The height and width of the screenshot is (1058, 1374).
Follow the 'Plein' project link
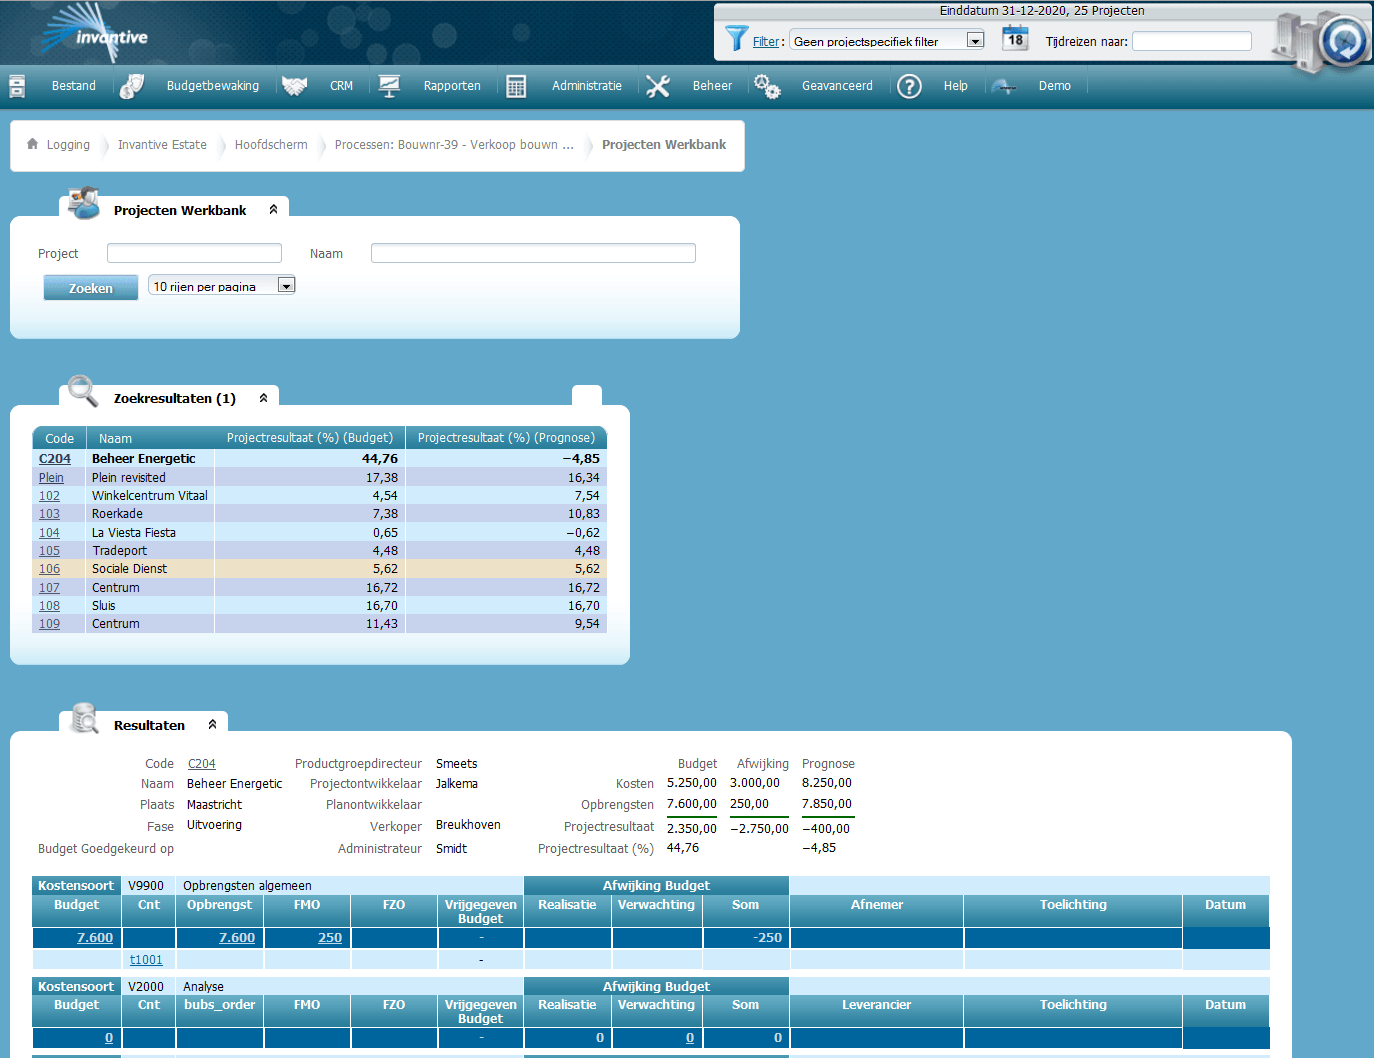(x=50, y=477)
